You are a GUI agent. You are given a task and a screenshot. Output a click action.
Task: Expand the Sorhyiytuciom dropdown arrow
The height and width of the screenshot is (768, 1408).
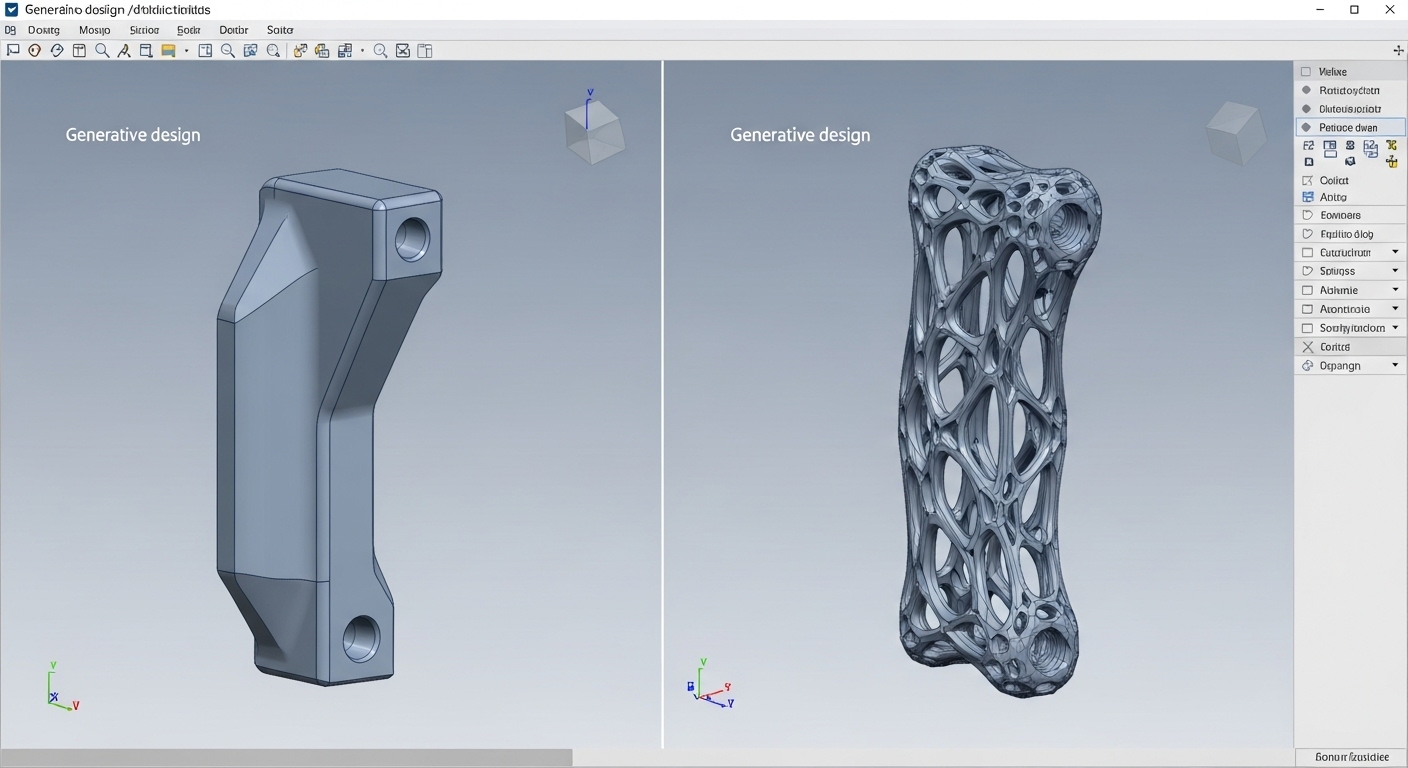point(1395,327)
